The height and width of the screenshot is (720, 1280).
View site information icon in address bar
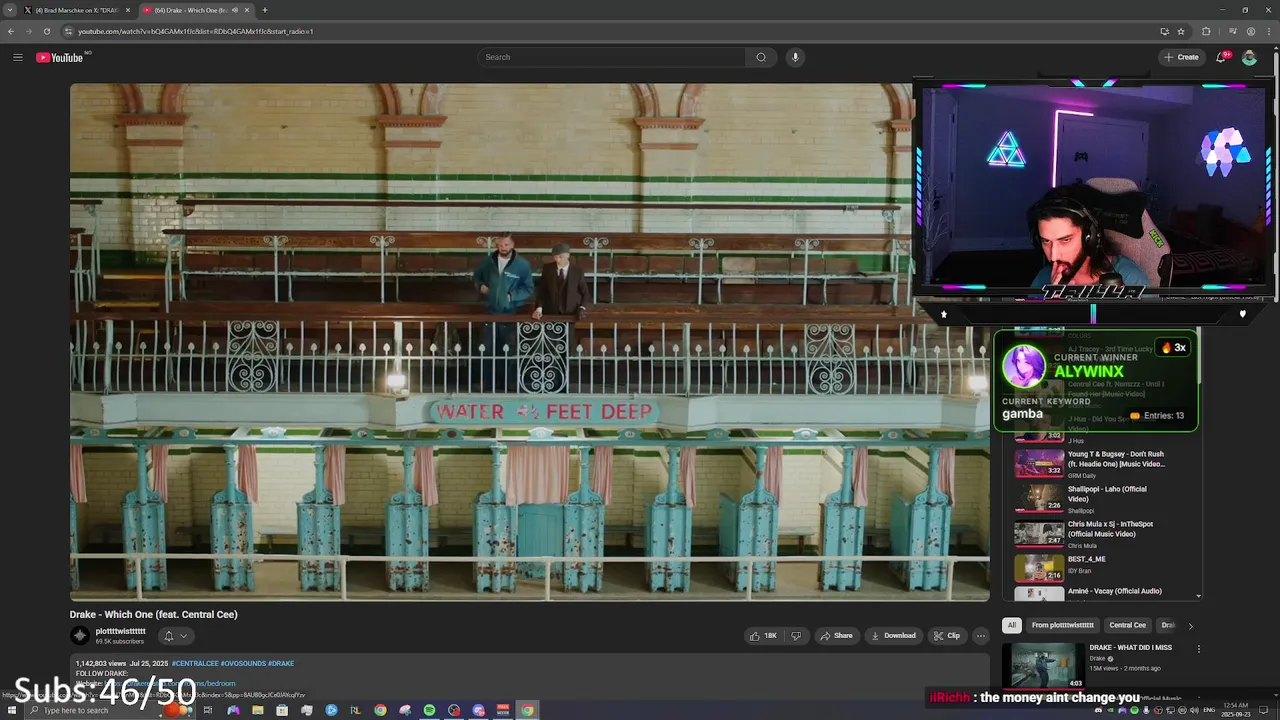[68, 31]
